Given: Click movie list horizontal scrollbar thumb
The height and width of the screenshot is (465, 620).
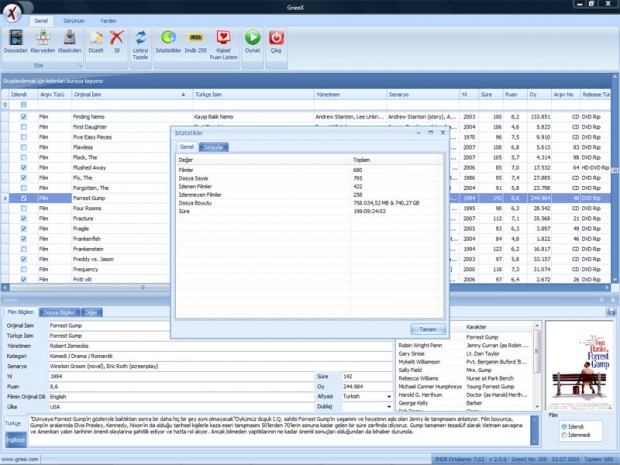Looking at the screenshot, I should coord(143,287).
